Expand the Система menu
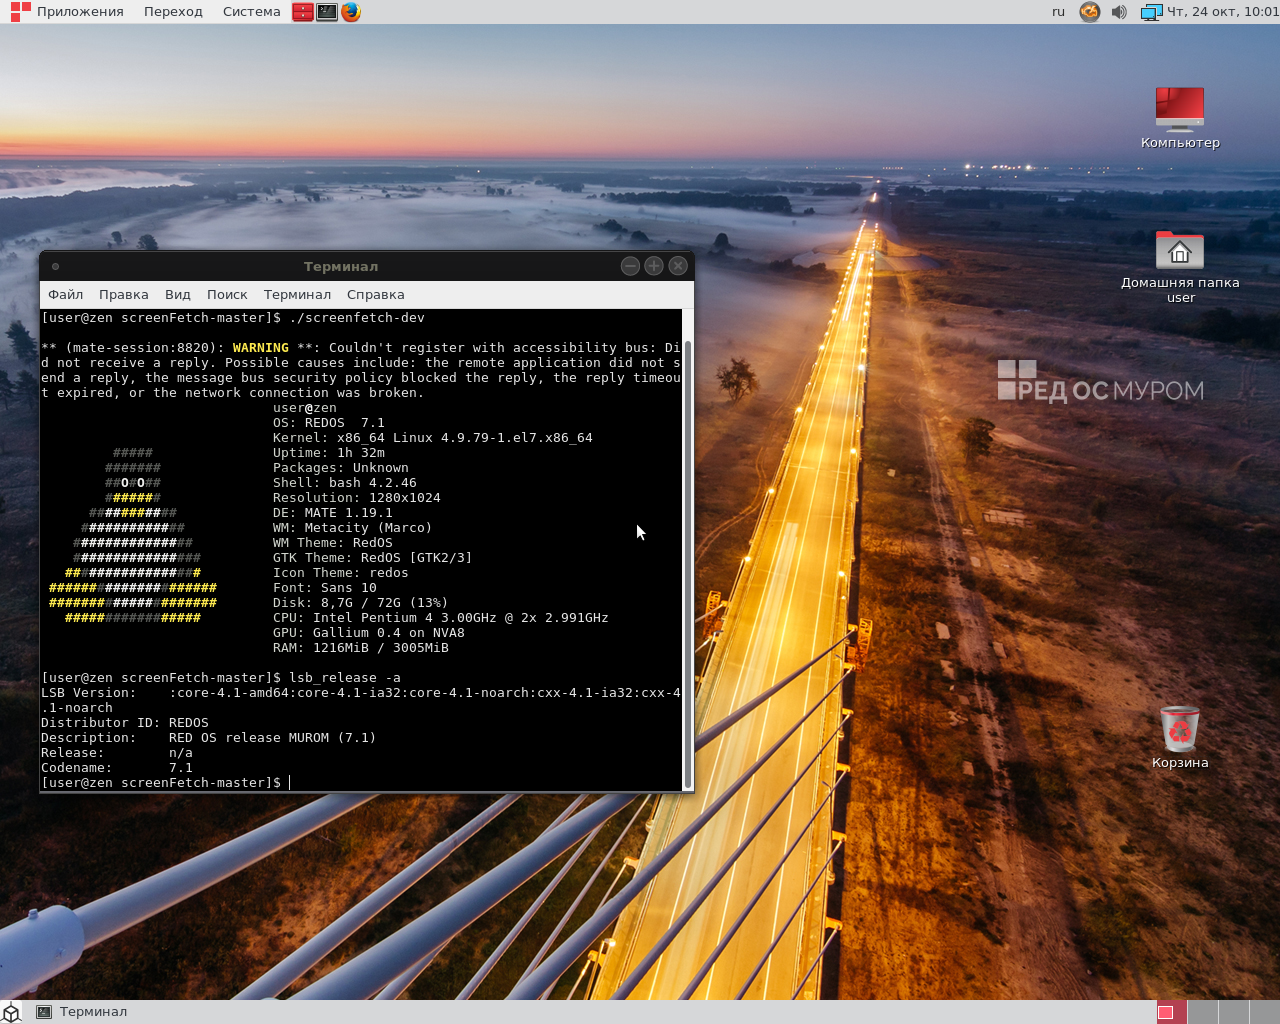The image size is (1280, 1024). pos(251,12)
